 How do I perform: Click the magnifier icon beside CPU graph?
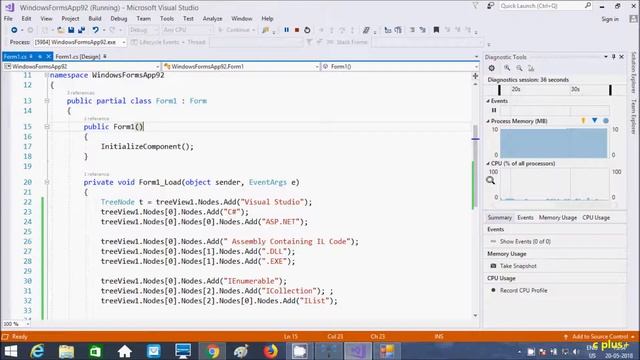(491, 180)
